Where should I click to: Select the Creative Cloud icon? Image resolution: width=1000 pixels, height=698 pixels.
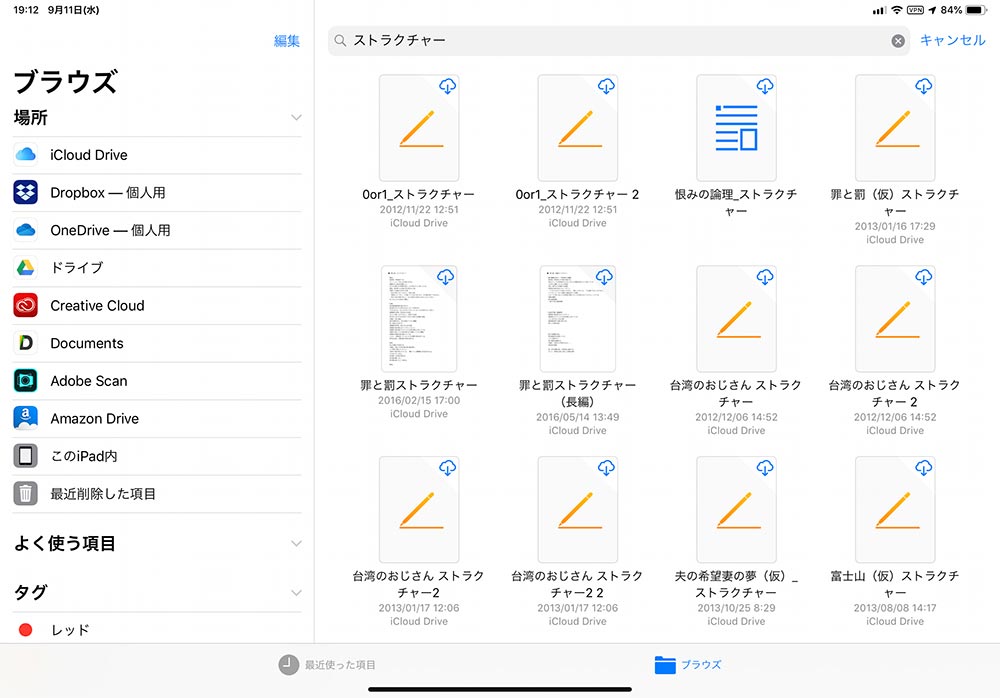[x=26, y=305]
